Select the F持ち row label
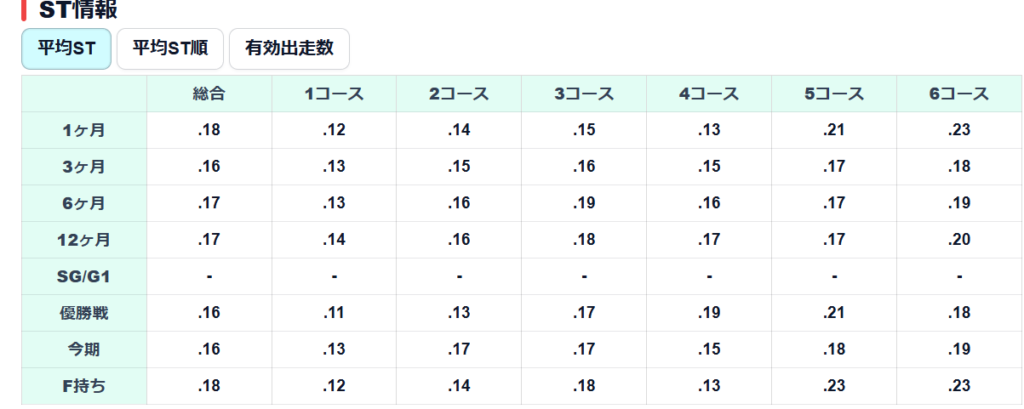This screenshot has height=409, width=1024. coord(84,386)
